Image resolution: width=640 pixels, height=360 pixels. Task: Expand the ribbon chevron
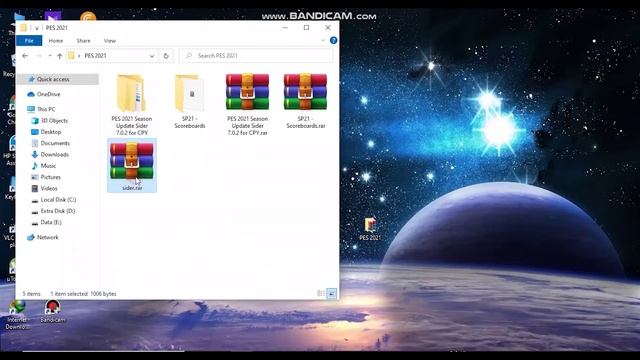pyautogui.click(x=323, y=40)
